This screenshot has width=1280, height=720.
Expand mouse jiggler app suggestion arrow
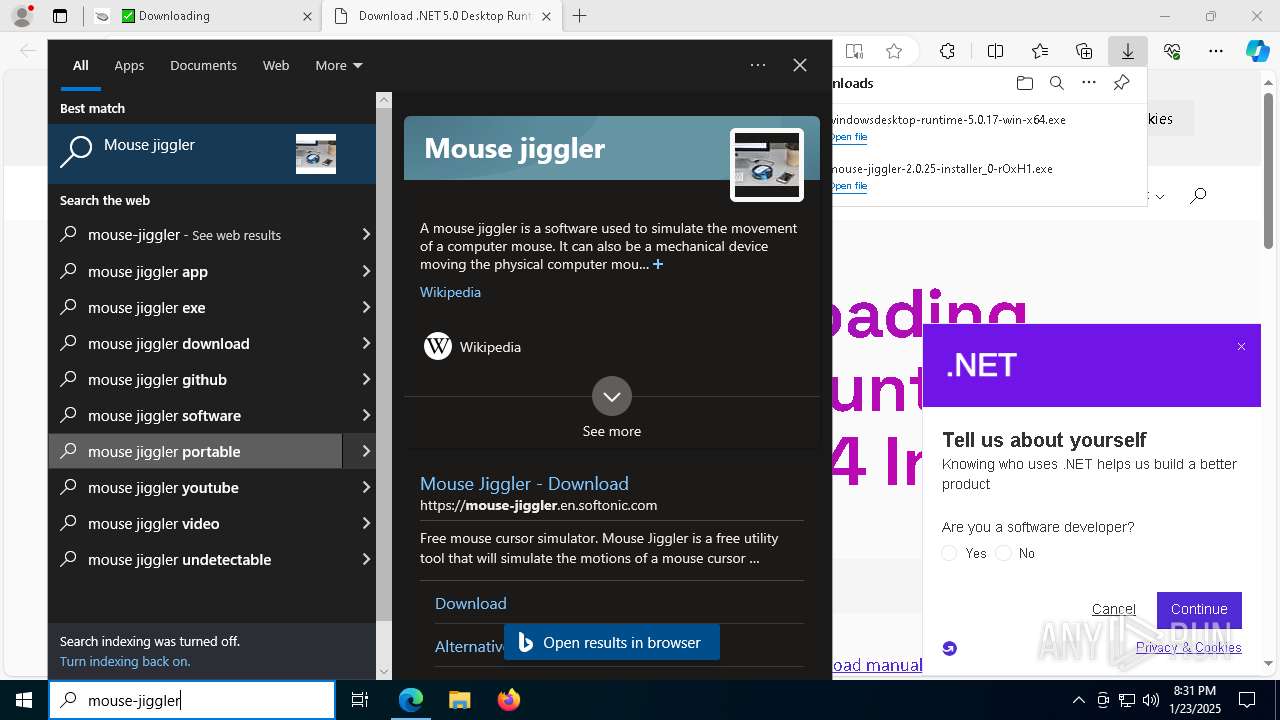coord(366,271)
